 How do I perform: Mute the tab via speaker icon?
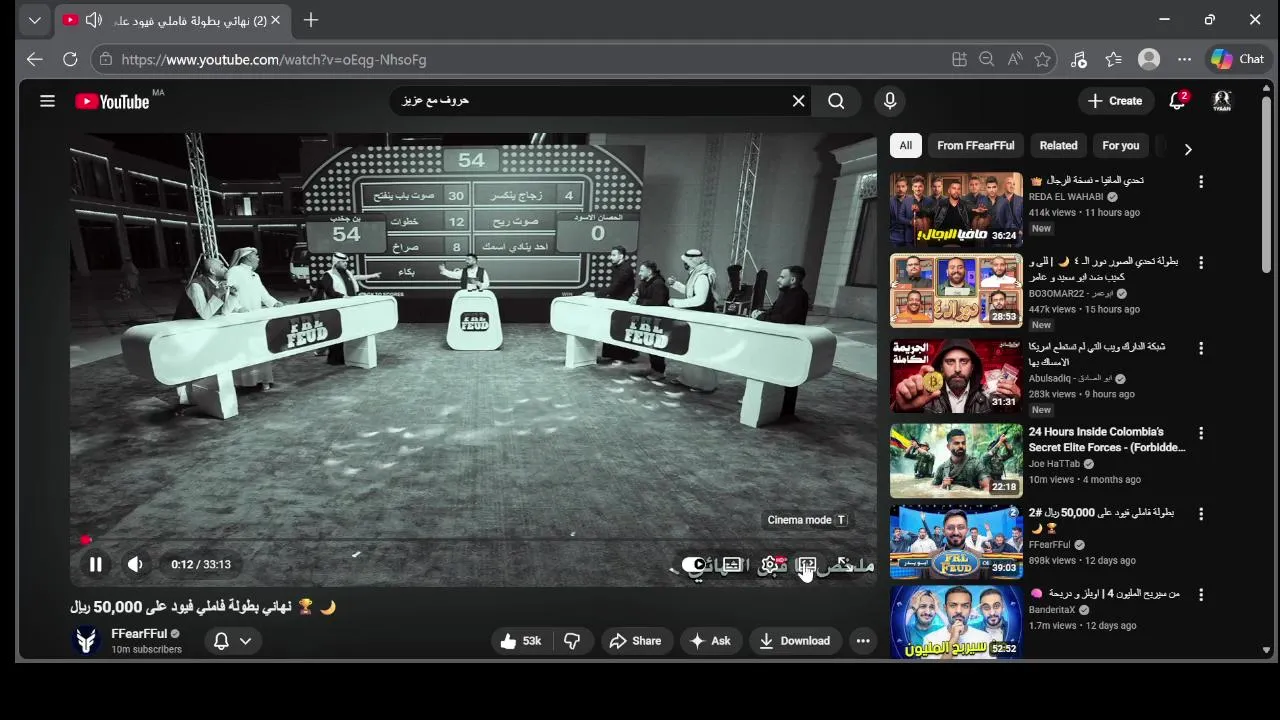coord(93,20)
